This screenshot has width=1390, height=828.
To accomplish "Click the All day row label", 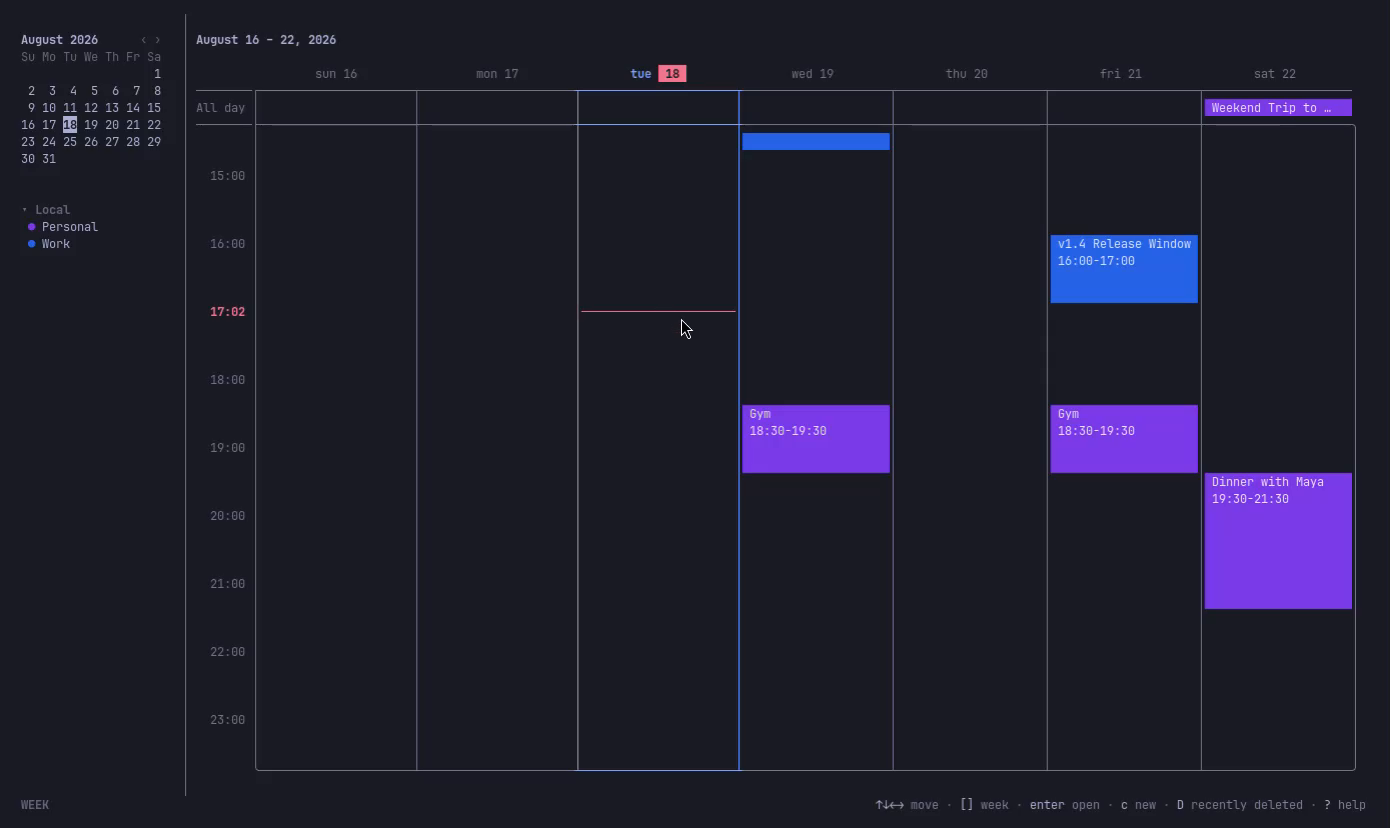I will 220,108.
